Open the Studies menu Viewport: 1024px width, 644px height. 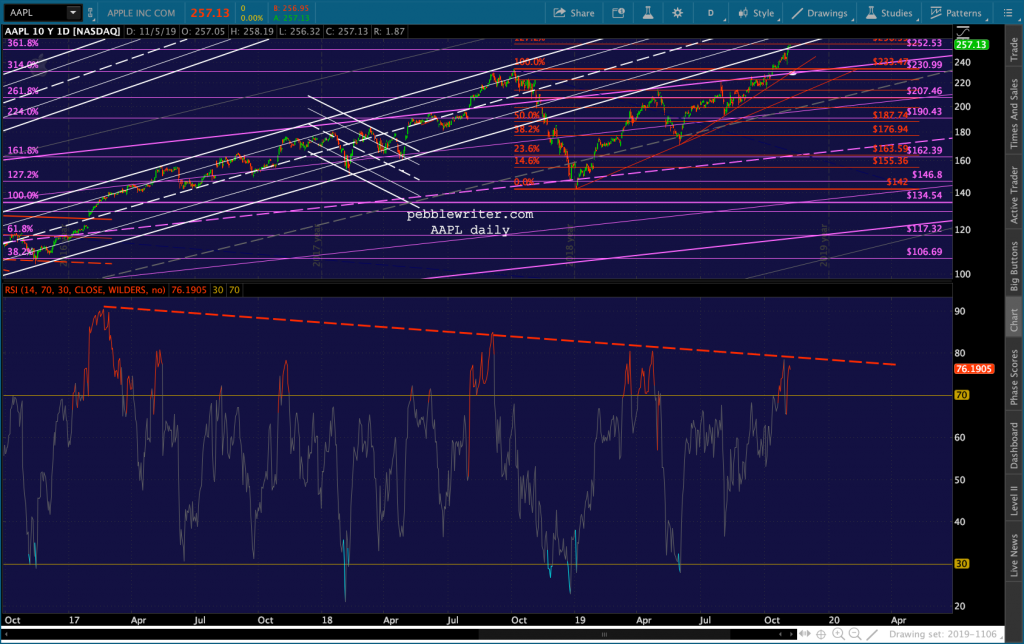point(889,13)
